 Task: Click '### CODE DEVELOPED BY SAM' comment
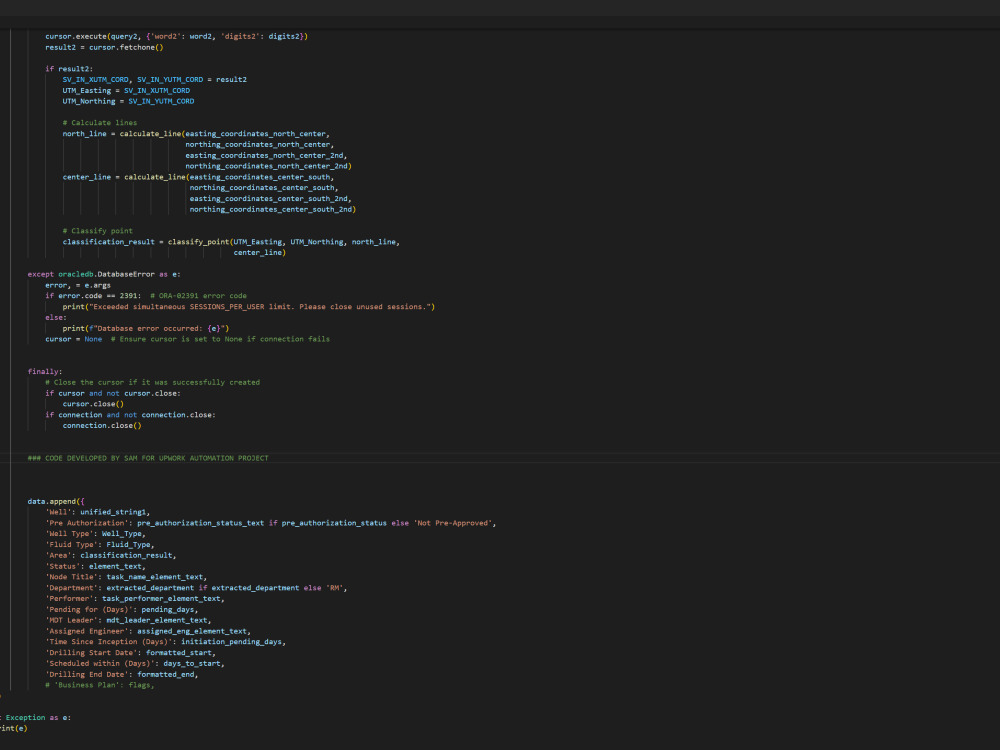[x=148, y=458]
